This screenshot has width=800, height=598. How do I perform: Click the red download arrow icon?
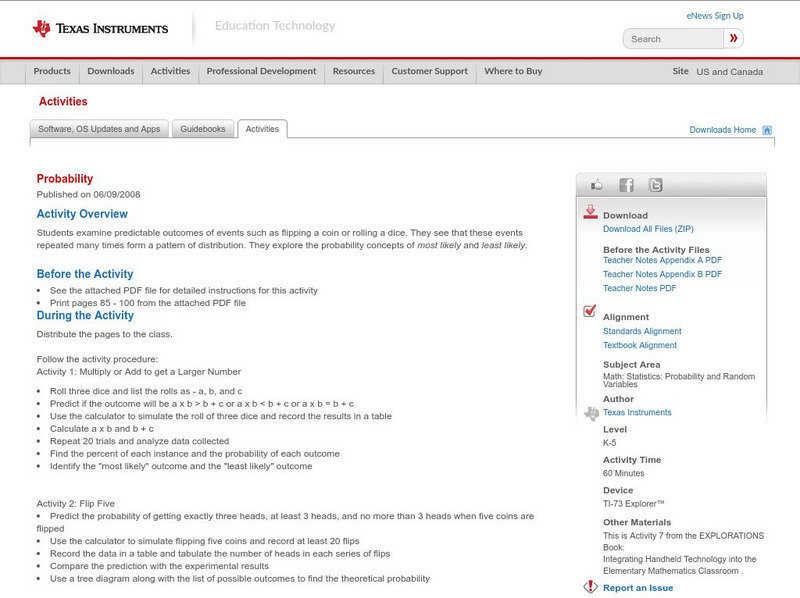click(x=590, y=212)
